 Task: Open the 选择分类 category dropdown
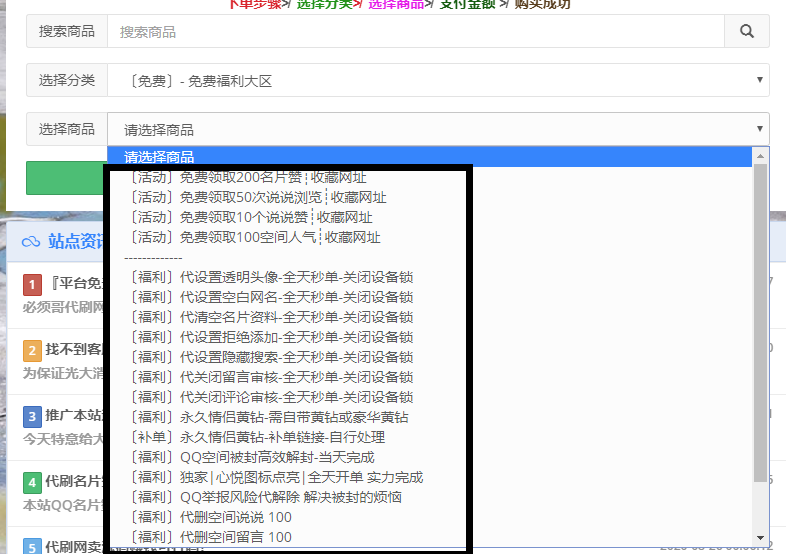tap(438, 80)
